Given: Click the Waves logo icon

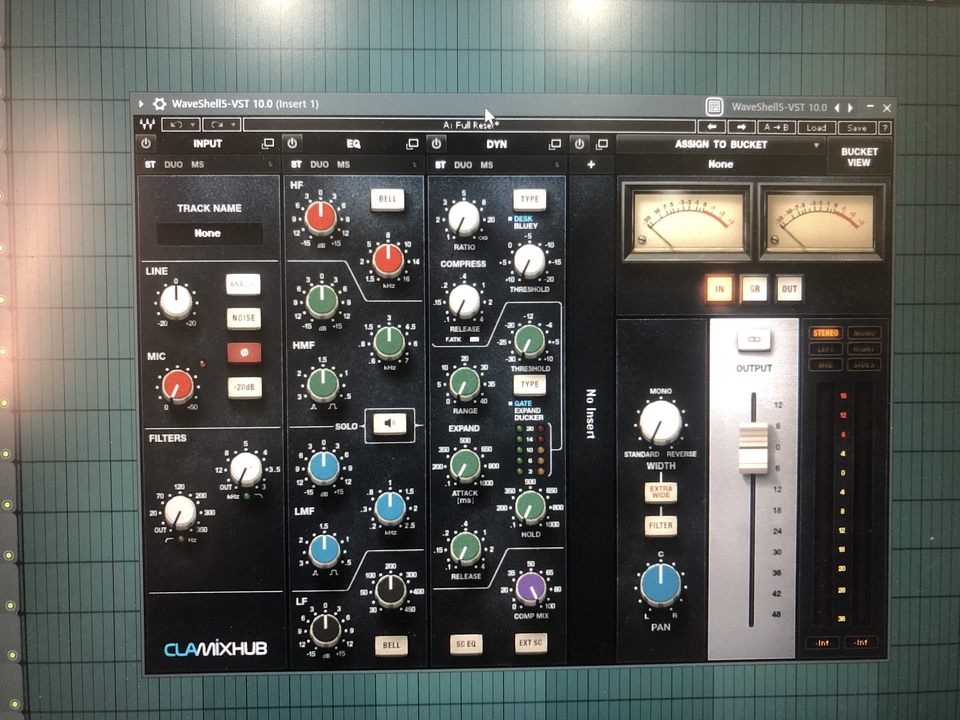Looking at the screenshot, I should [147, 124].
